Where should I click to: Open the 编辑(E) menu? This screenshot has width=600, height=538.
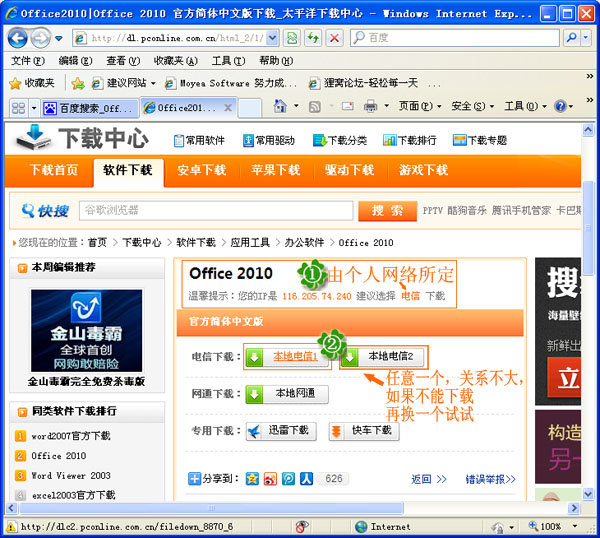(75, 61)
